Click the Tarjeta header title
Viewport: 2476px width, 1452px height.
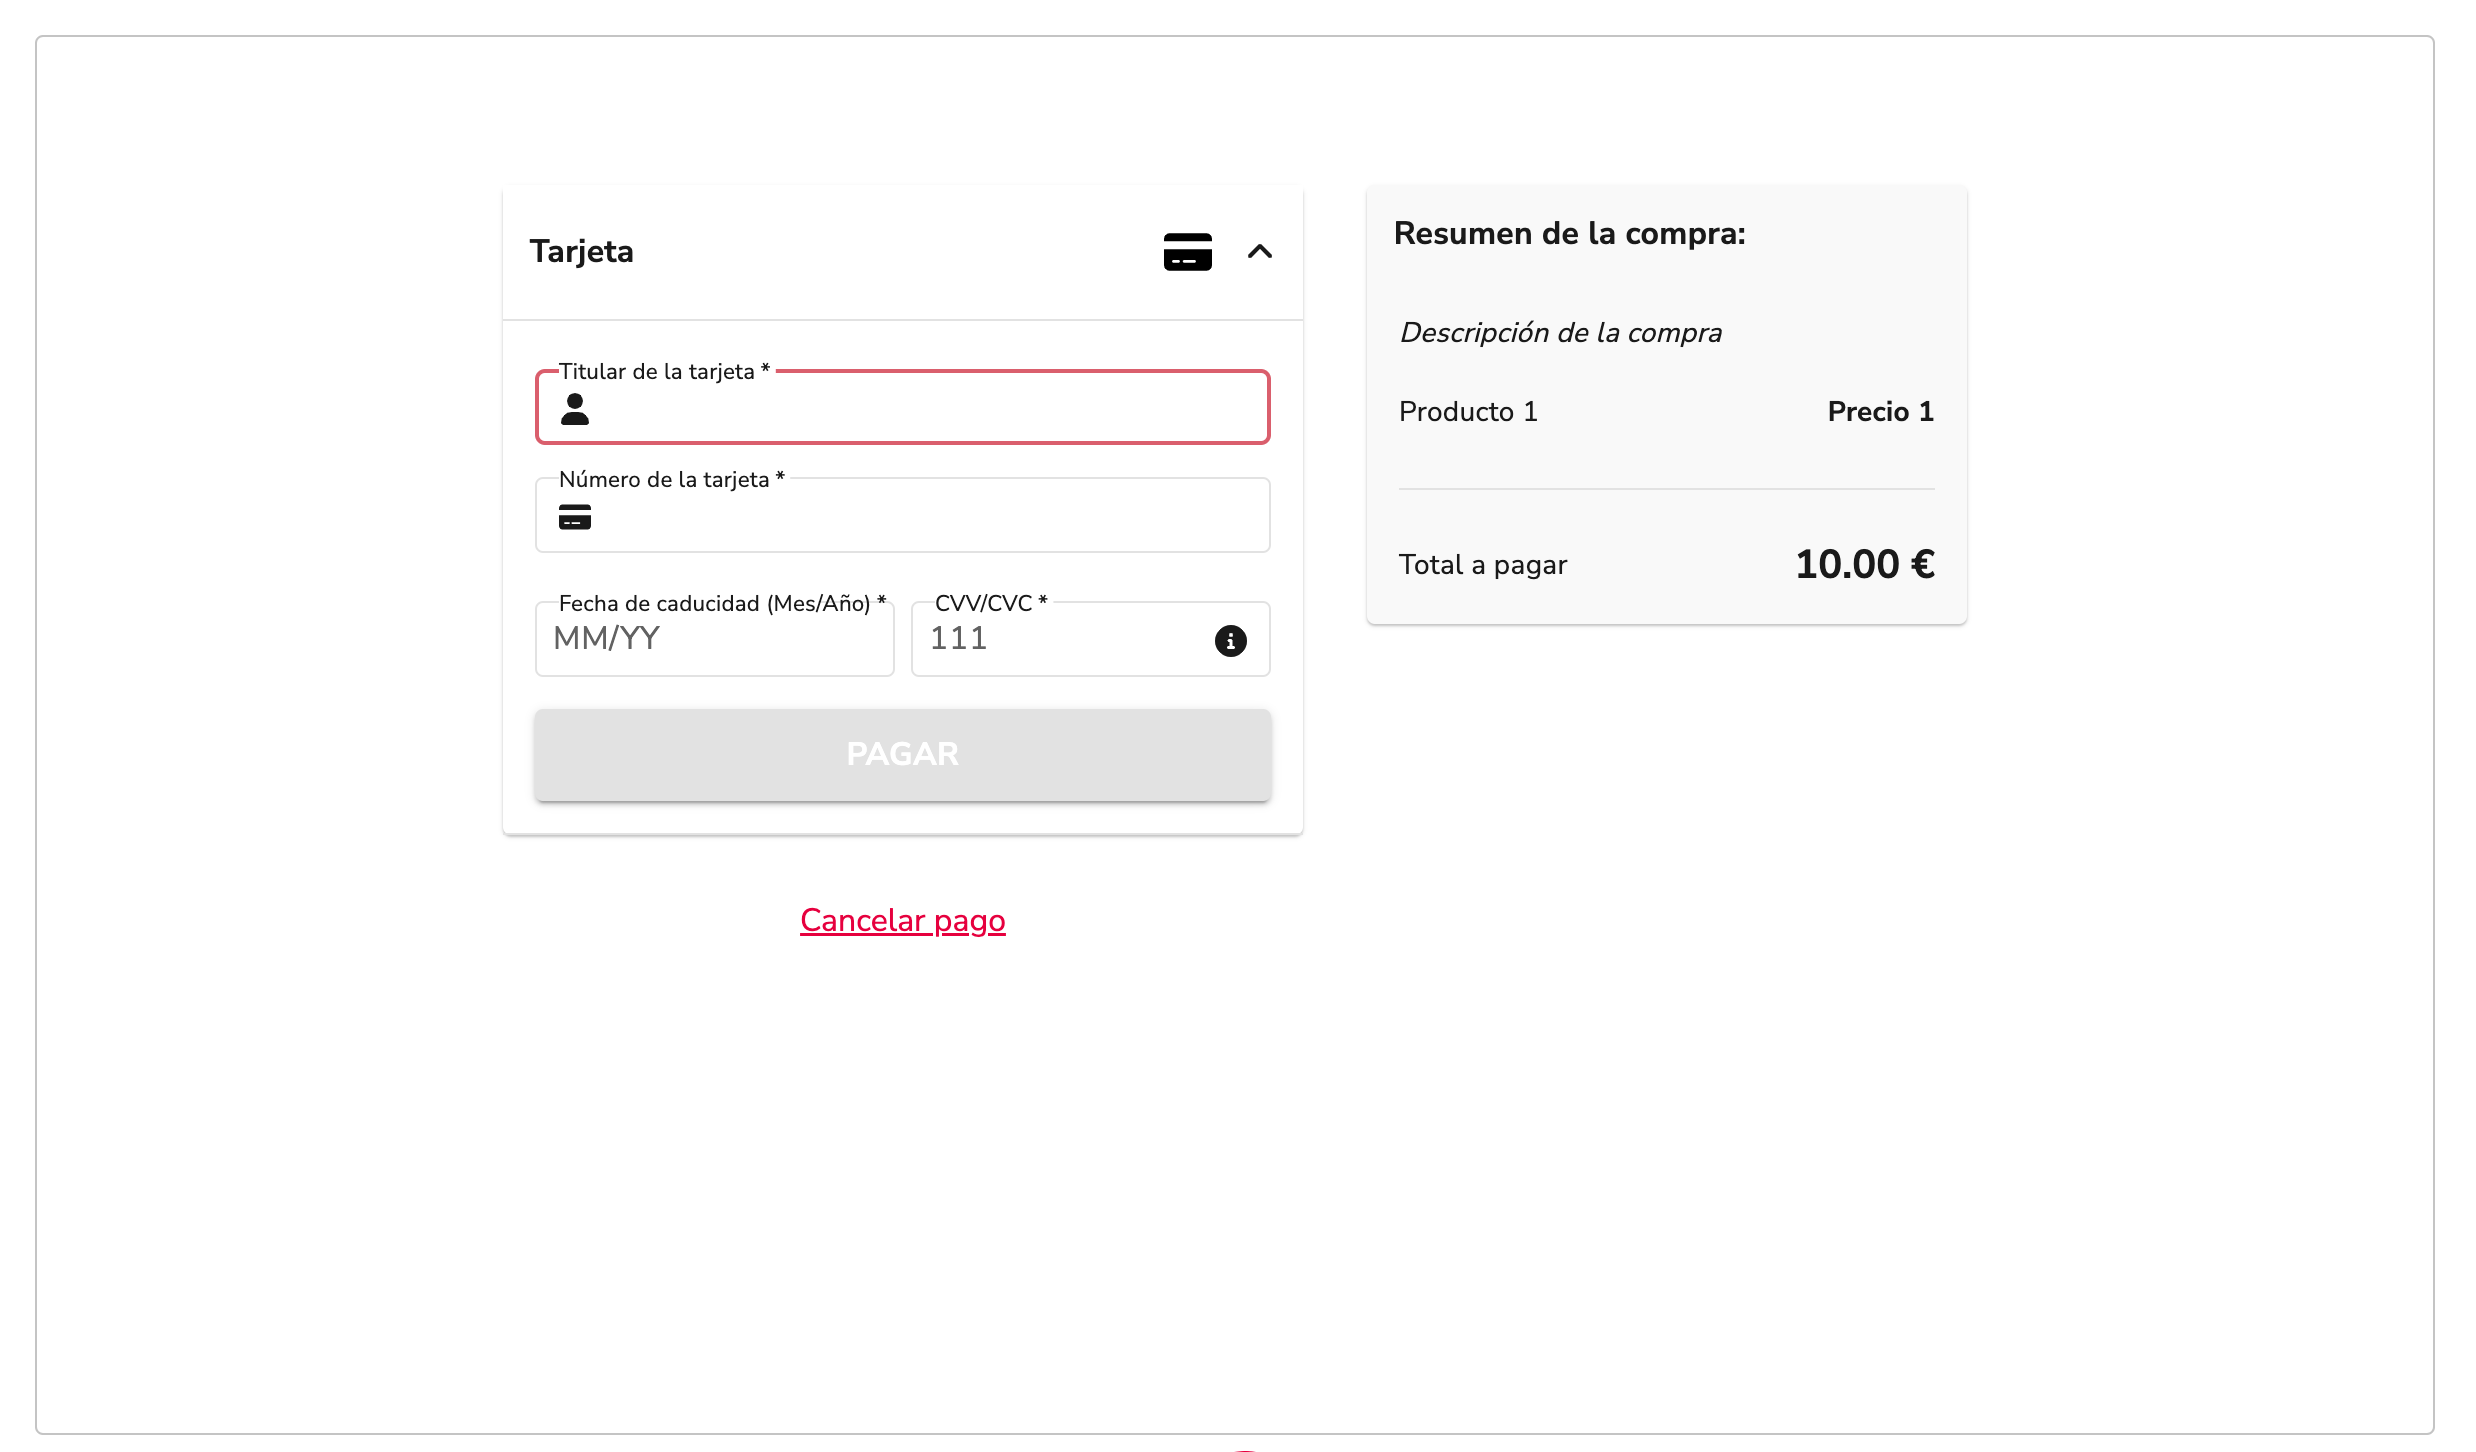[581, 251]
